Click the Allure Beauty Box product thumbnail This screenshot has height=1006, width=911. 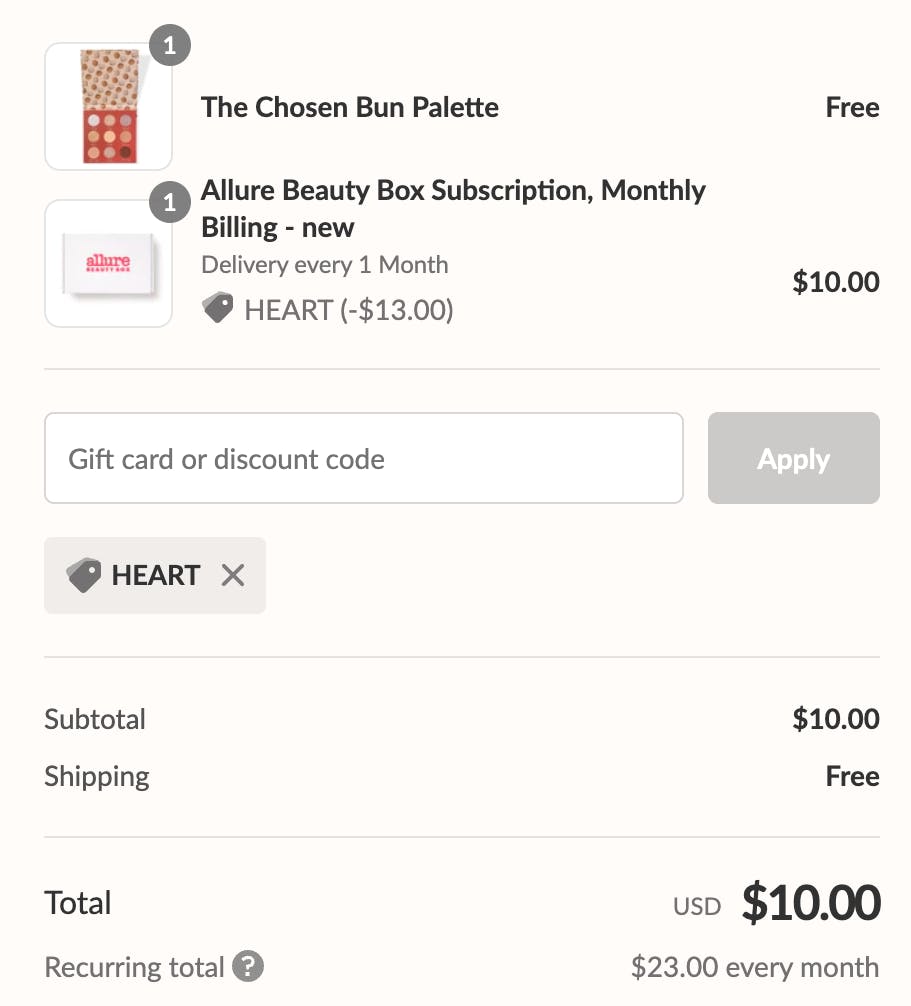[x=108, y=264]
